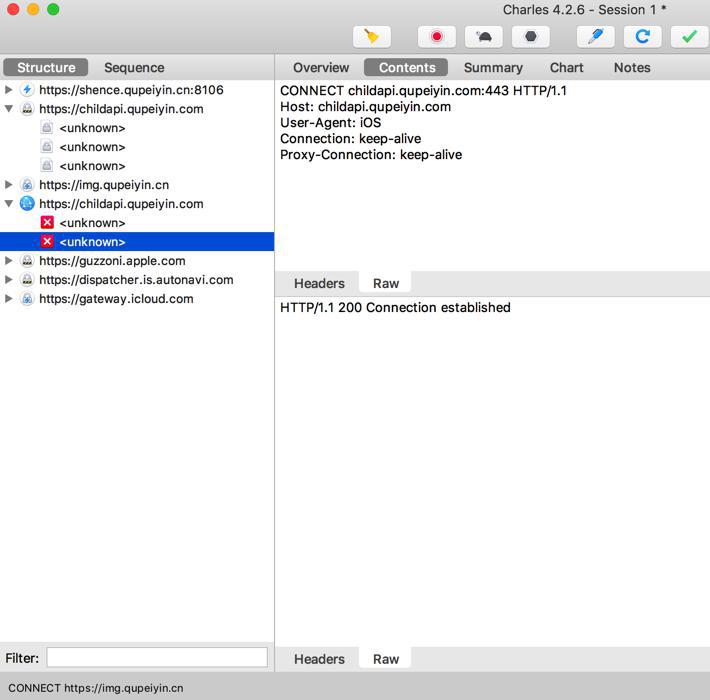Expand the dispatcher.is.autonavi.com node

coord(9,280)
